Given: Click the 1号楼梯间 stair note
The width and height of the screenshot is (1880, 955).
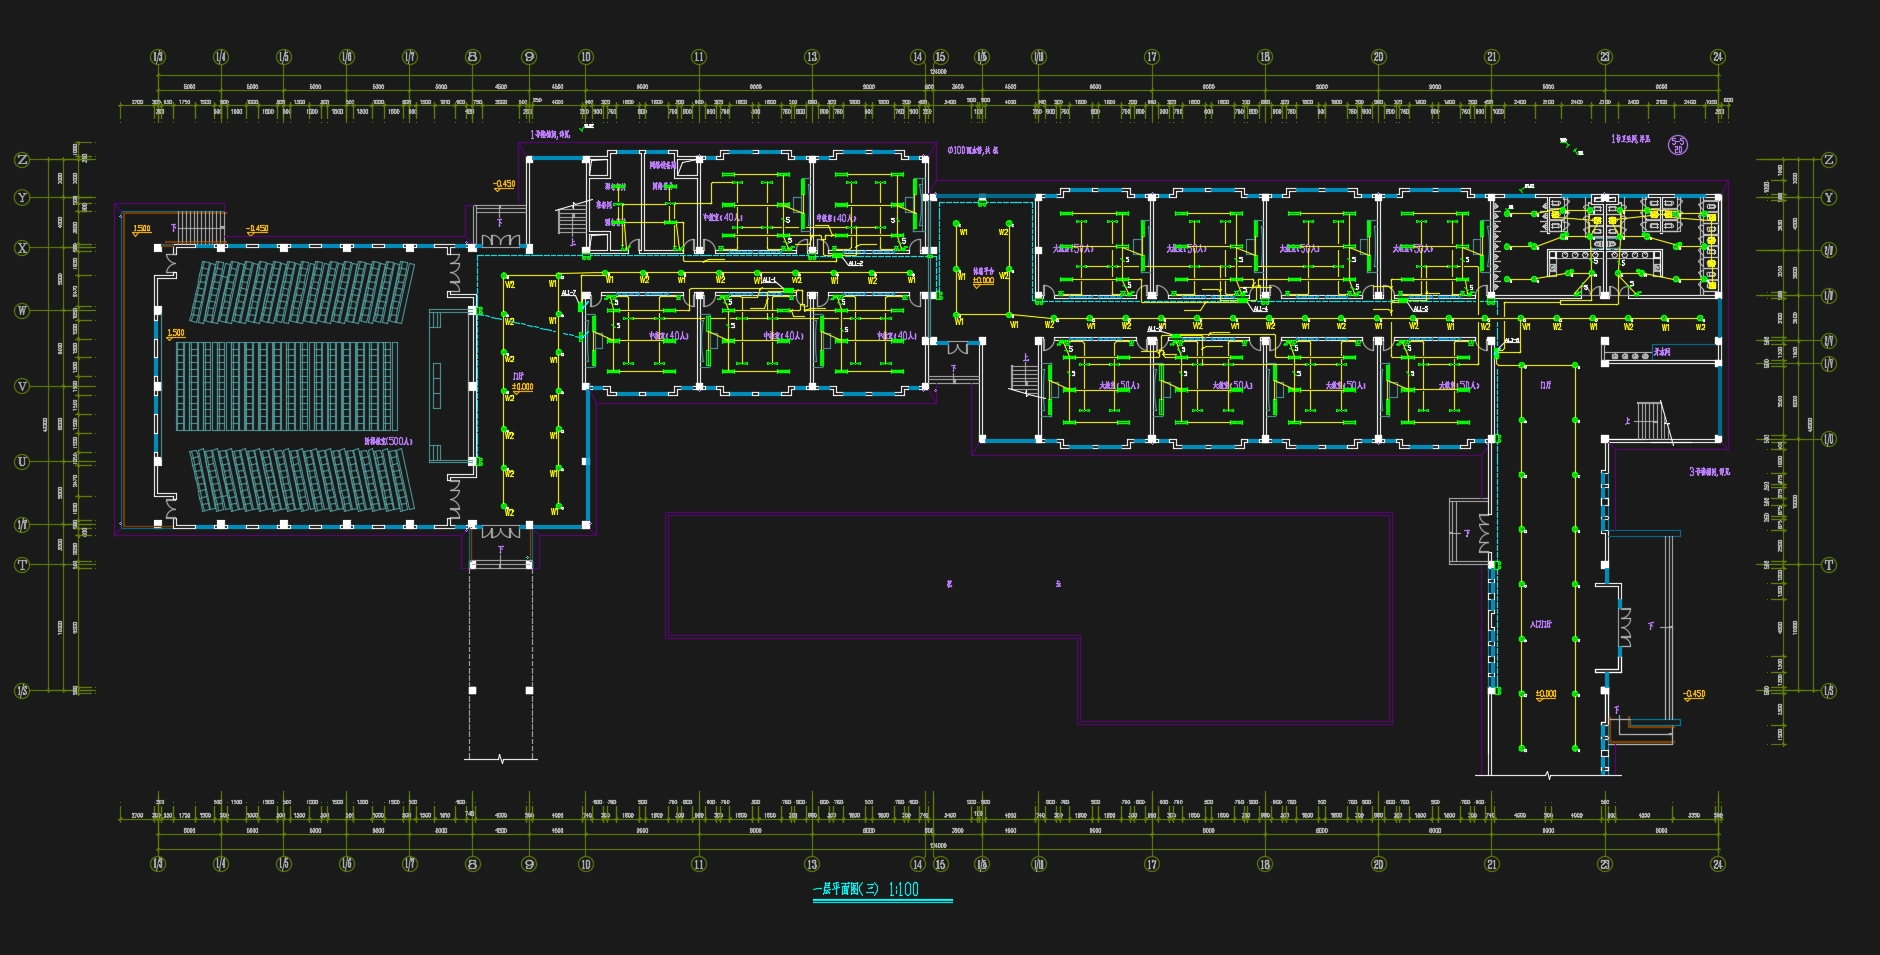Looking at the screenshot, I should 550,134.
